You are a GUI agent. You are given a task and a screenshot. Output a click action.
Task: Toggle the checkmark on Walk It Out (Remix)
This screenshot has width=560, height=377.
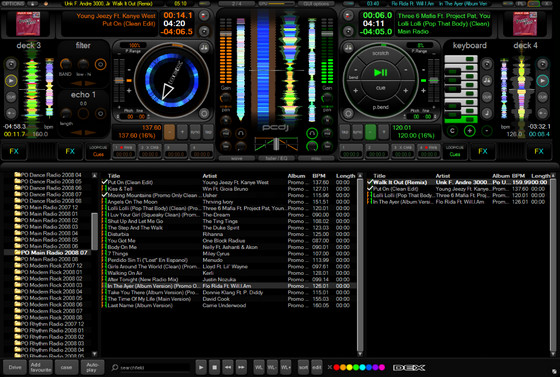(370, 182)
